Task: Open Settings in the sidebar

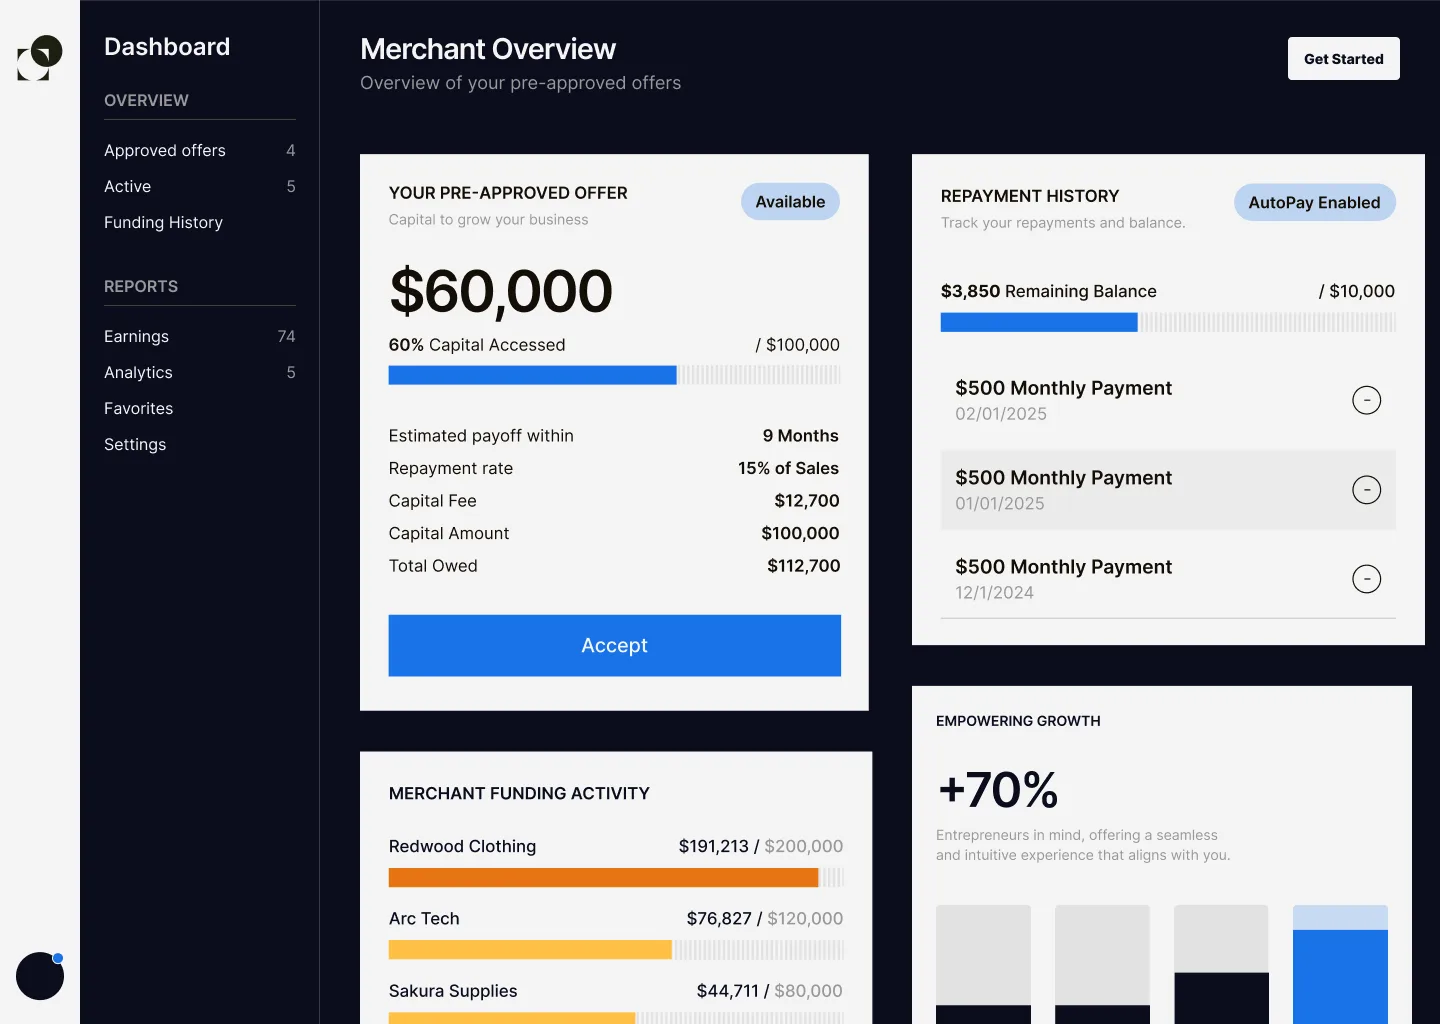Action: pos(135,444)
